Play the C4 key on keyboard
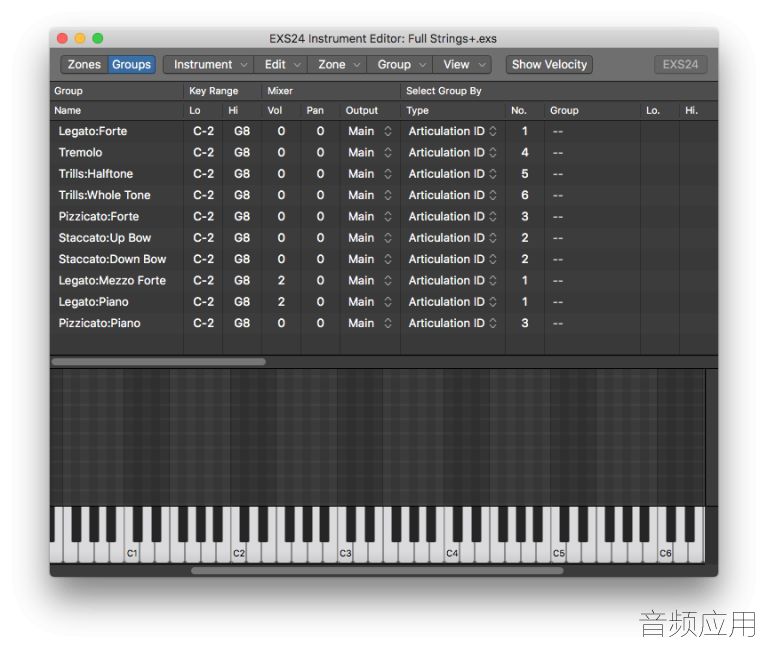The height and width of the screenshot is (648, 768). coord(452,553)
